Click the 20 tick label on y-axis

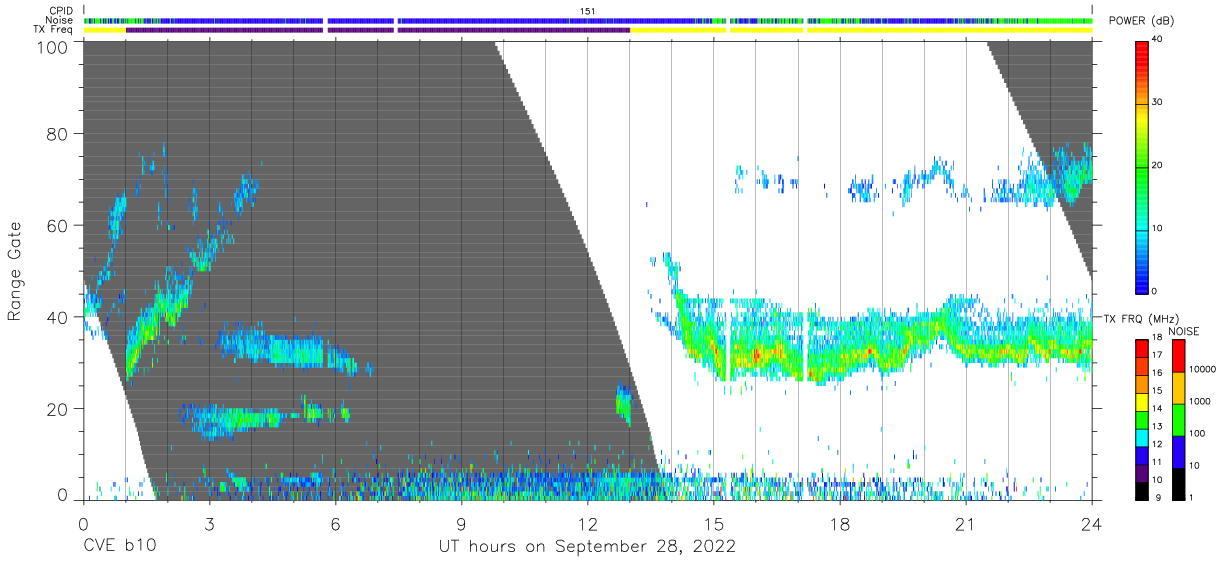click(57, 409)
